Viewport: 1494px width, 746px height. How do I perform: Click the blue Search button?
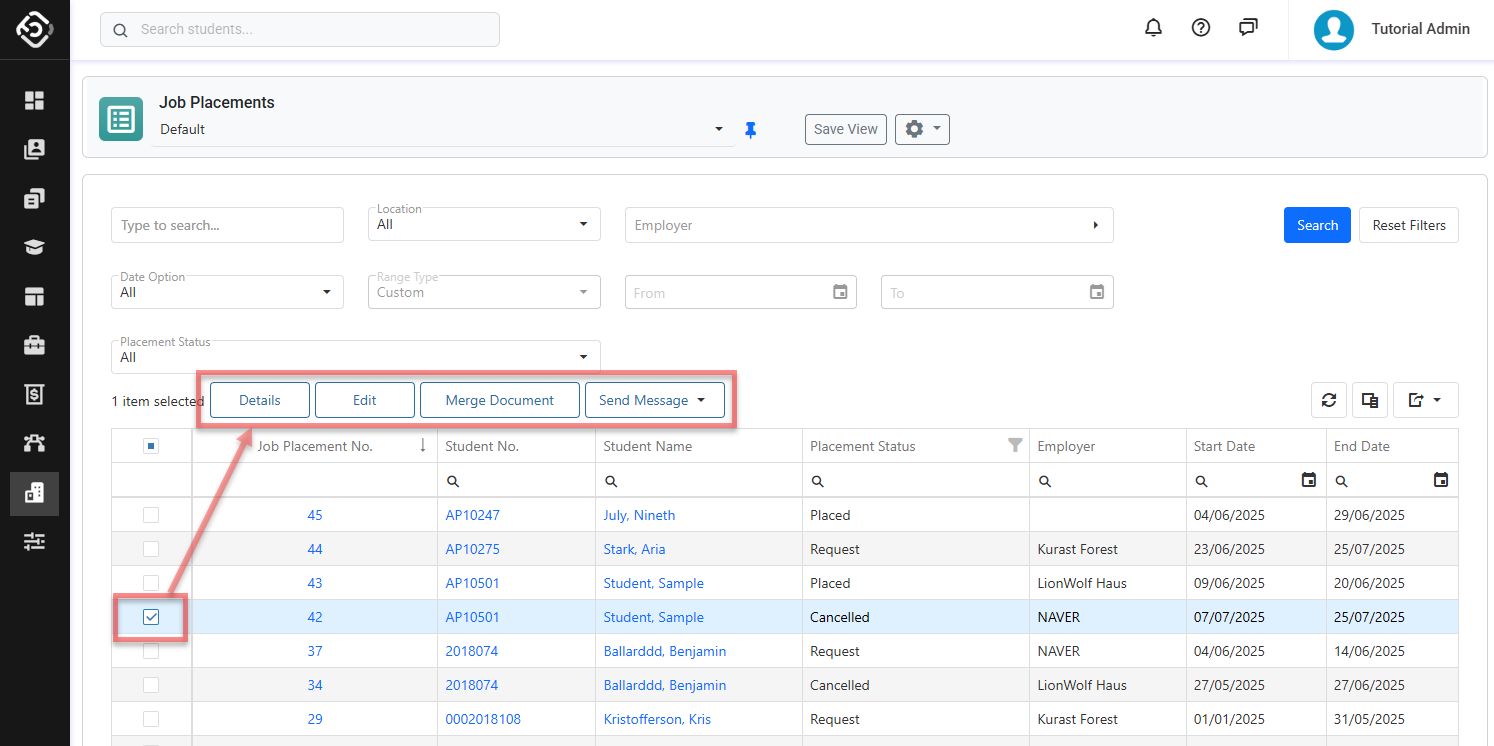click(1317, 225)
